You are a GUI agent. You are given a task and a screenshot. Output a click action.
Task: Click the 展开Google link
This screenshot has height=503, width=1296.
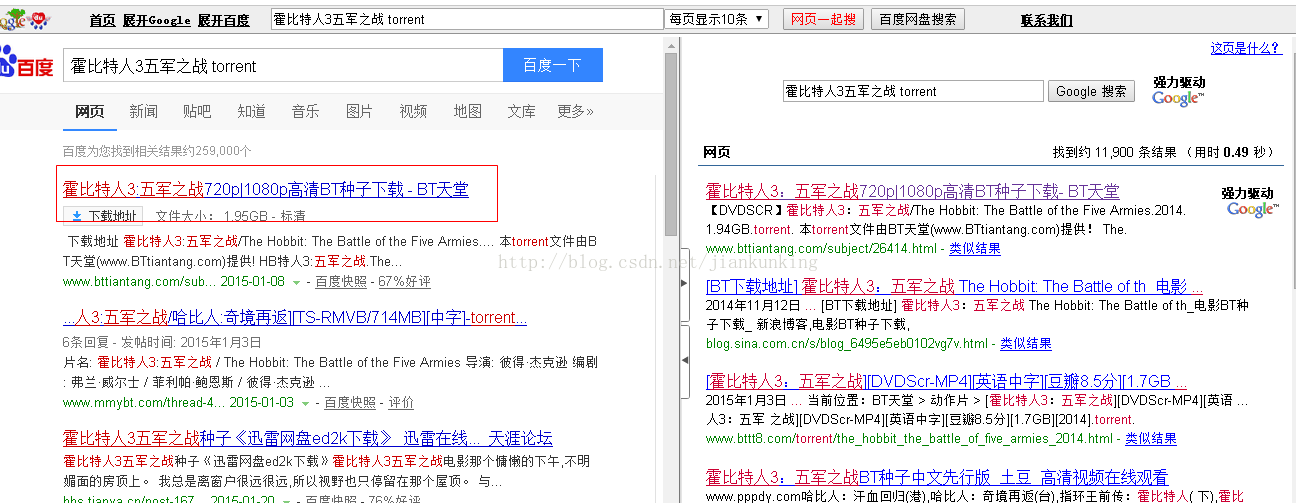pyautogui.click(x=157, y=20)
